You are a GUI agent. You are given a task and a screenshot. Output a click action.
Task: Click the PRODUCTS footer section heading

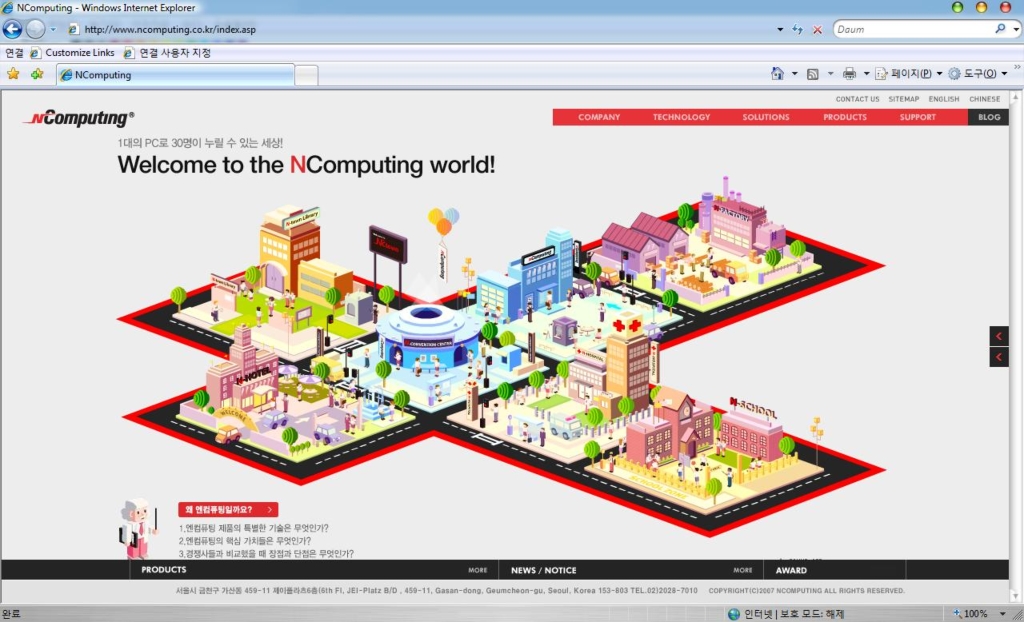pos(163,570)
